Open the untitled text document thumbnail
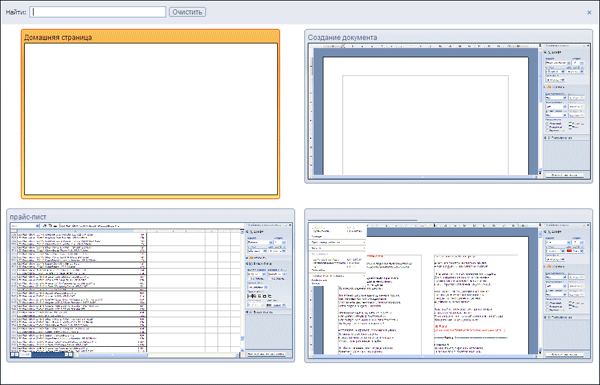Viewport: 600px width, 385px height. [448, 285]
